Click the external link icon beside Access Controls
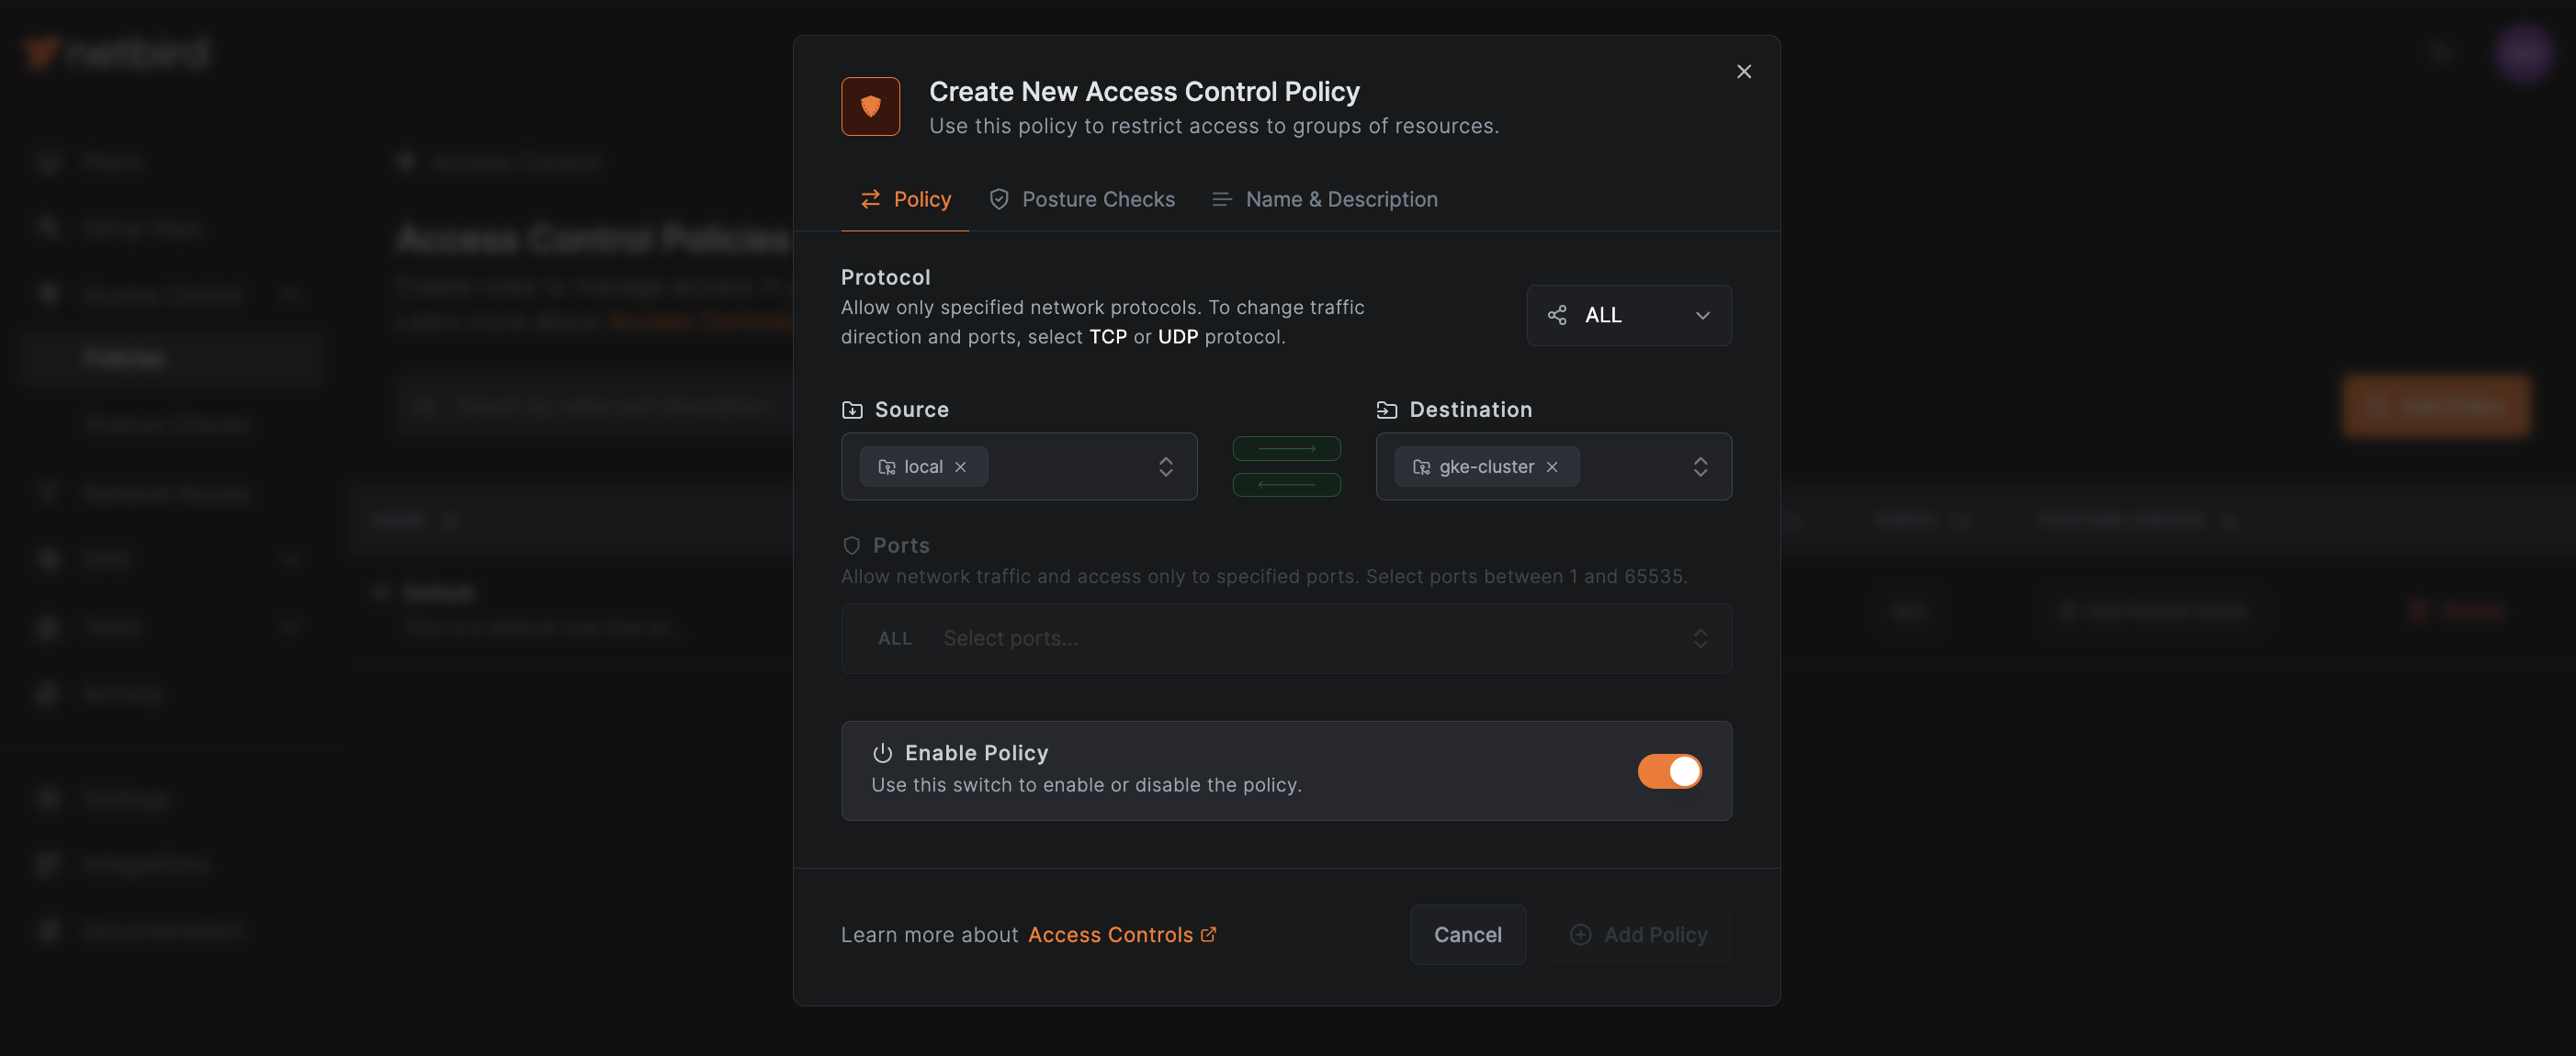This screenshot has width=2576, height=1056. coord(1209,934)
